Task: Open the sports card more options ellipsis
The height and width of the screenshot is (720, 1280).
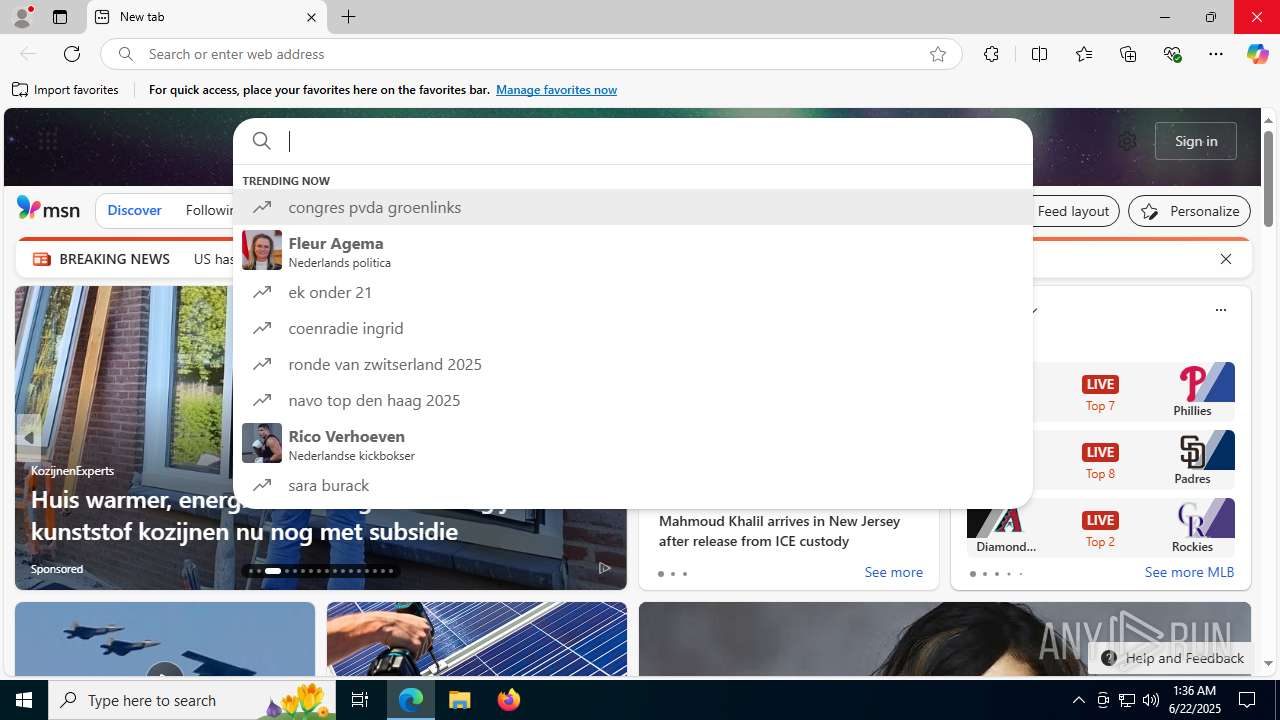Action: (x=1220, y=310)
